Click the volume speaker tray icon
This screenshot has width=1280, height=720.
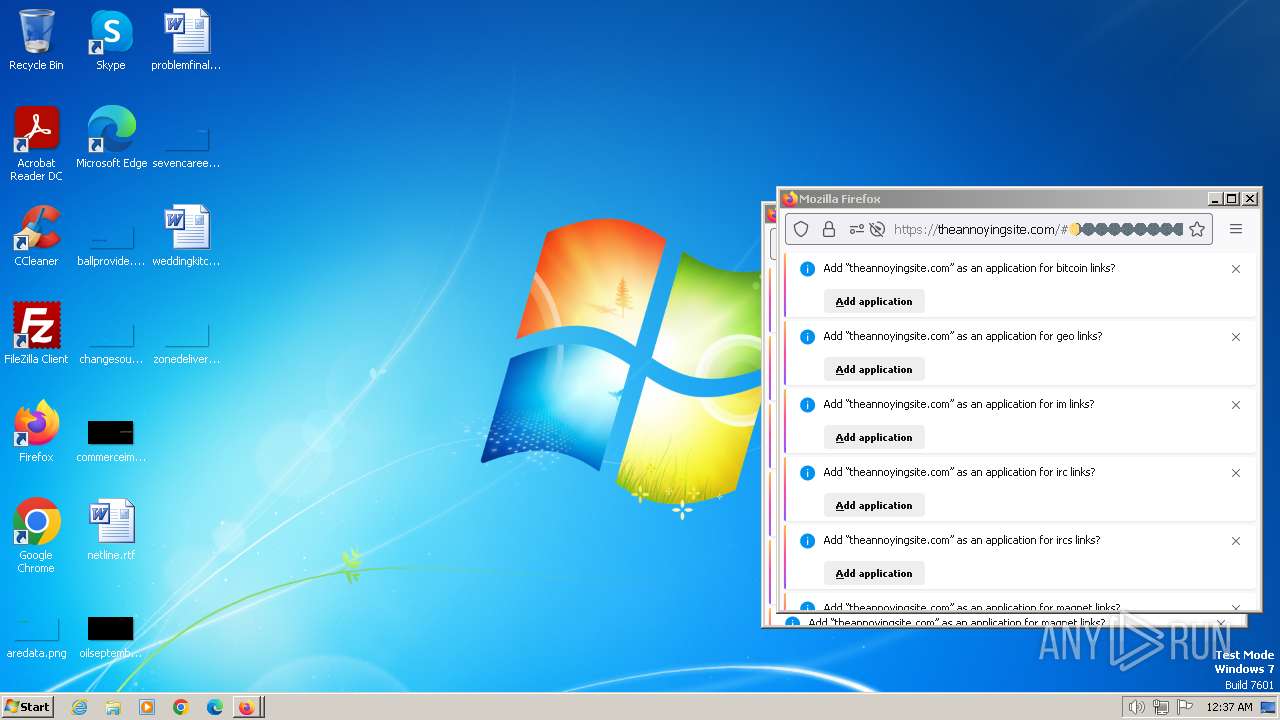[1136, 707]
